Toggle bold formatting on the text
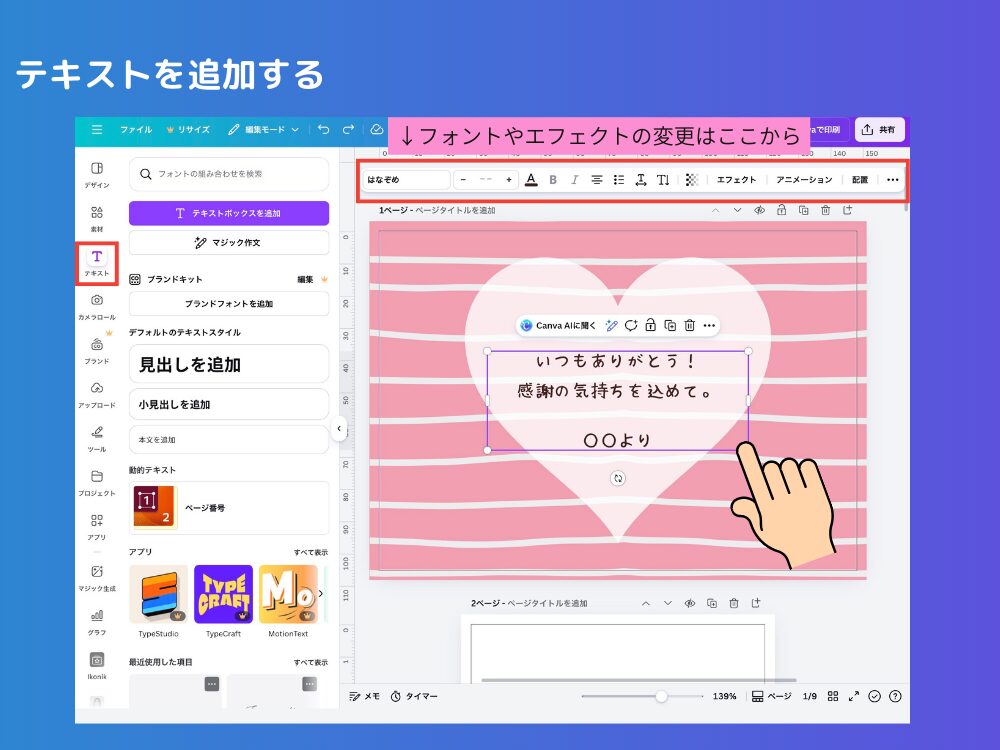This screenshot has width=1000, height=750. coord(554,180)
